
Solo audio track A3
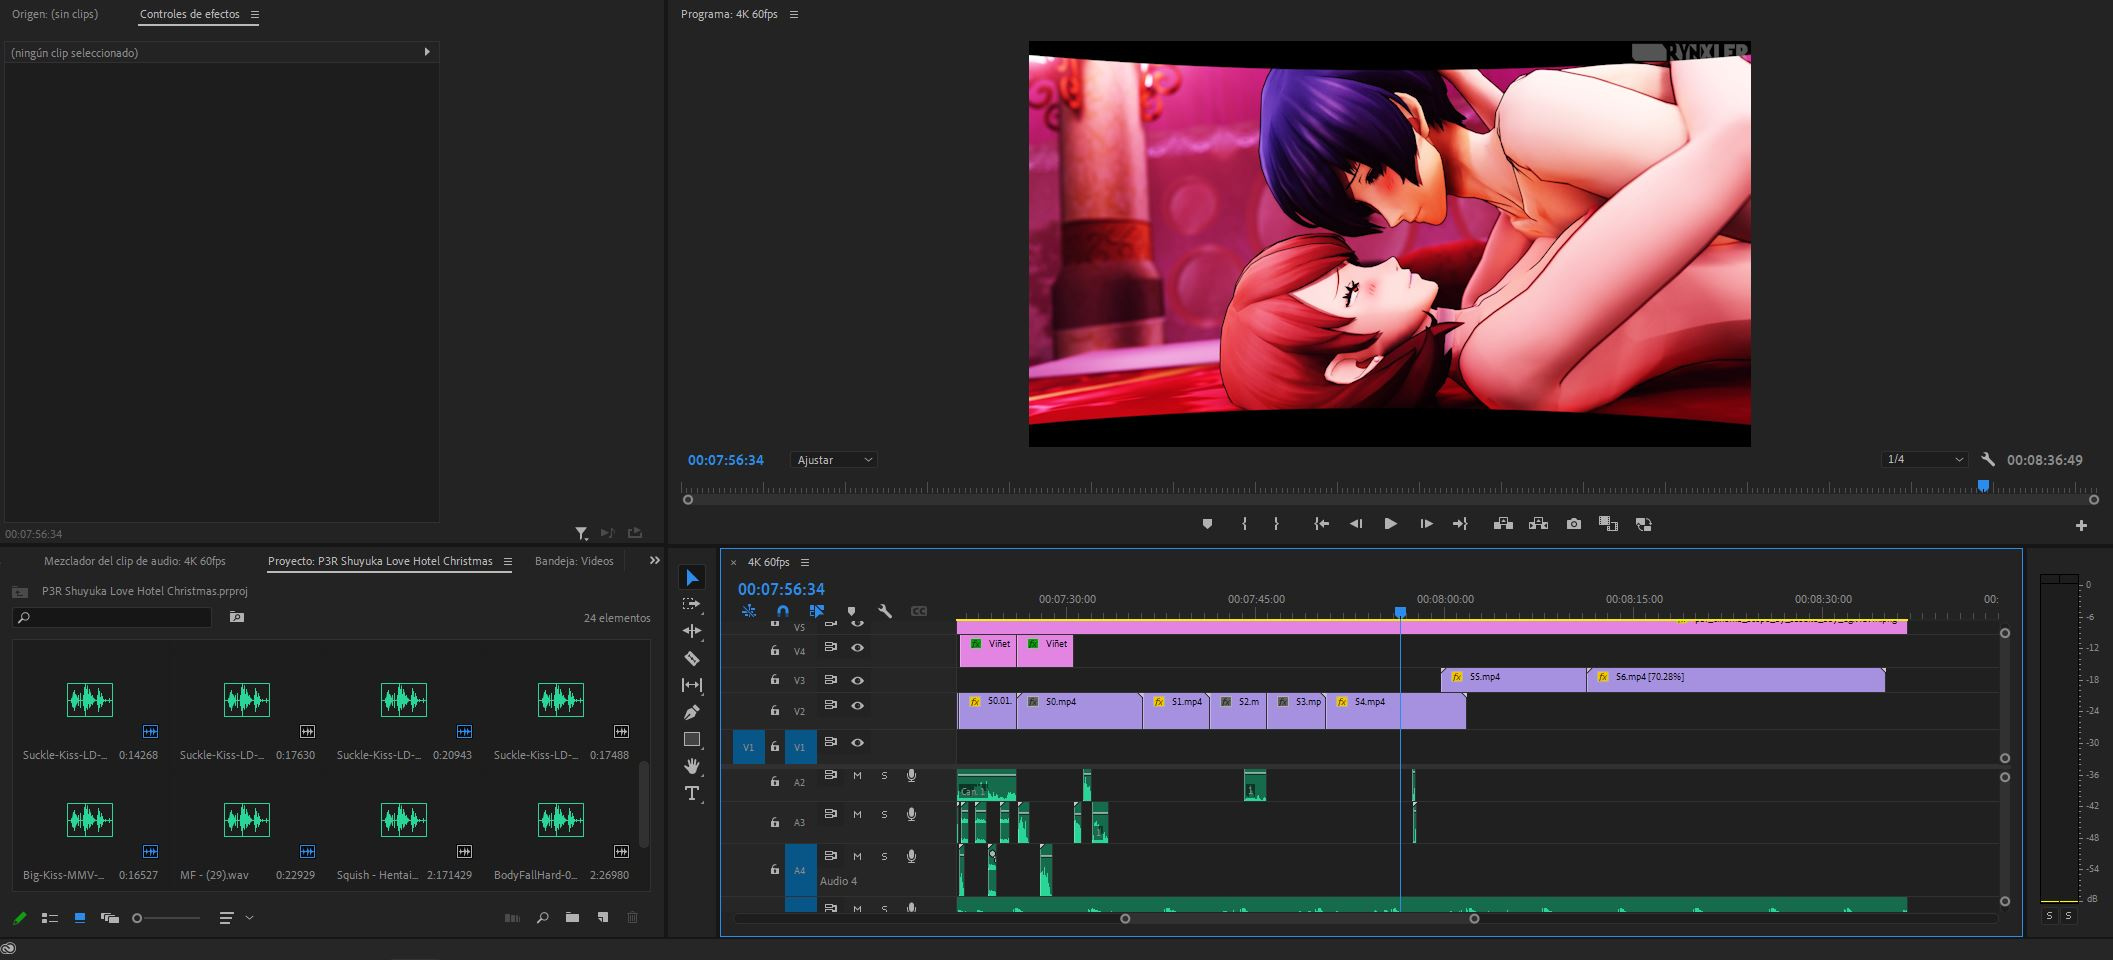coord(884,815)
